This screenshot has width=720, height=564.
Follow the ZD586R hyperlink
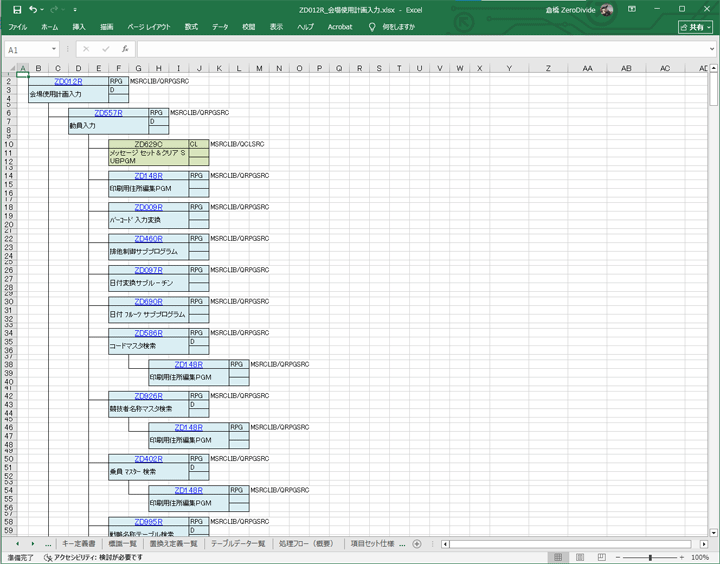[x=148, y=333]
